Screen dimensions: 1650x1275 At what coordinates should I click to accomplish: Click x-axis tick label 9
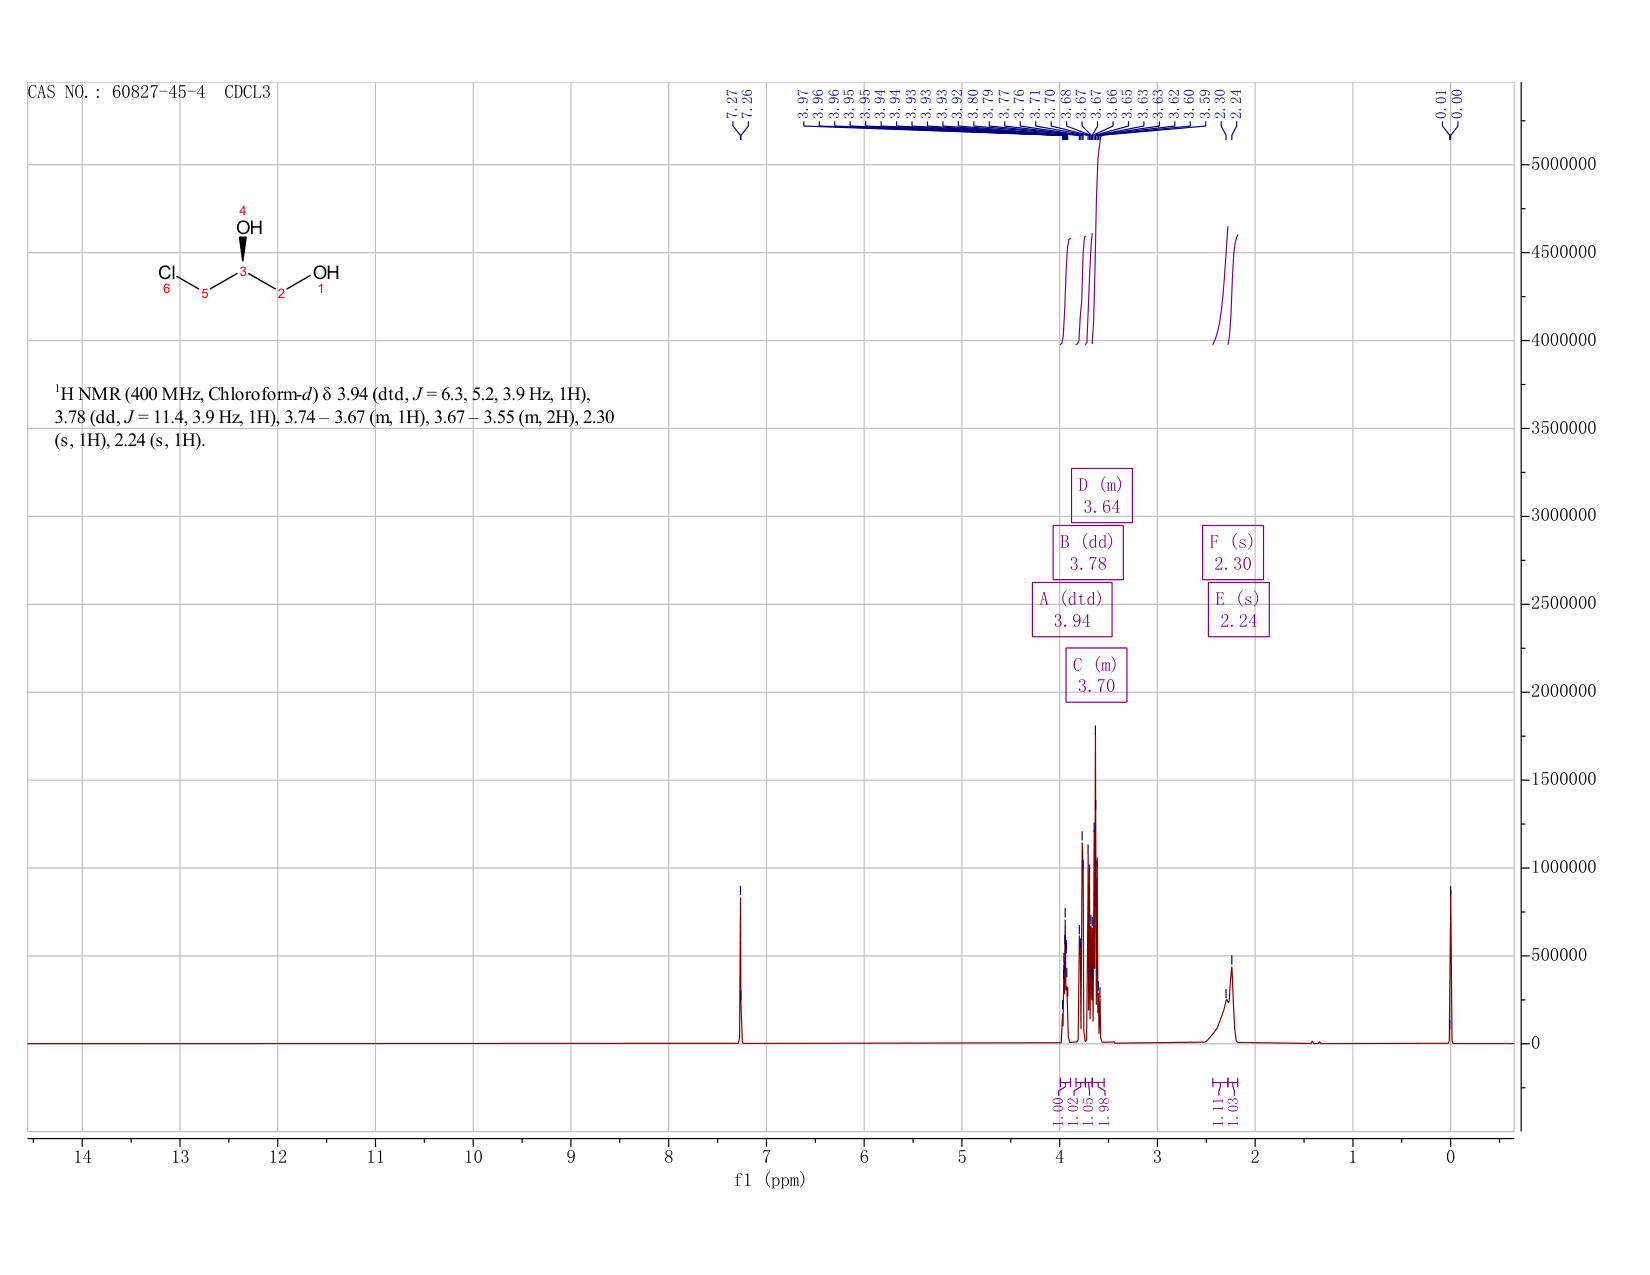571,1156
